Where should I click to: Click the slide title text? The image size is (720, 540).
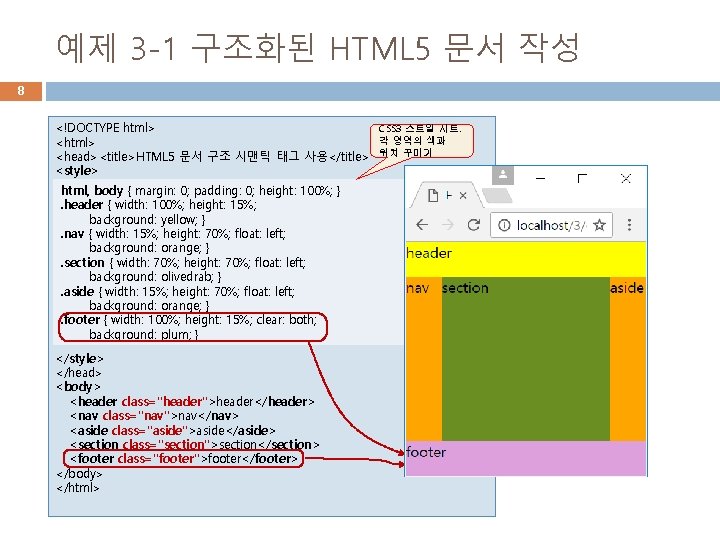318,47
